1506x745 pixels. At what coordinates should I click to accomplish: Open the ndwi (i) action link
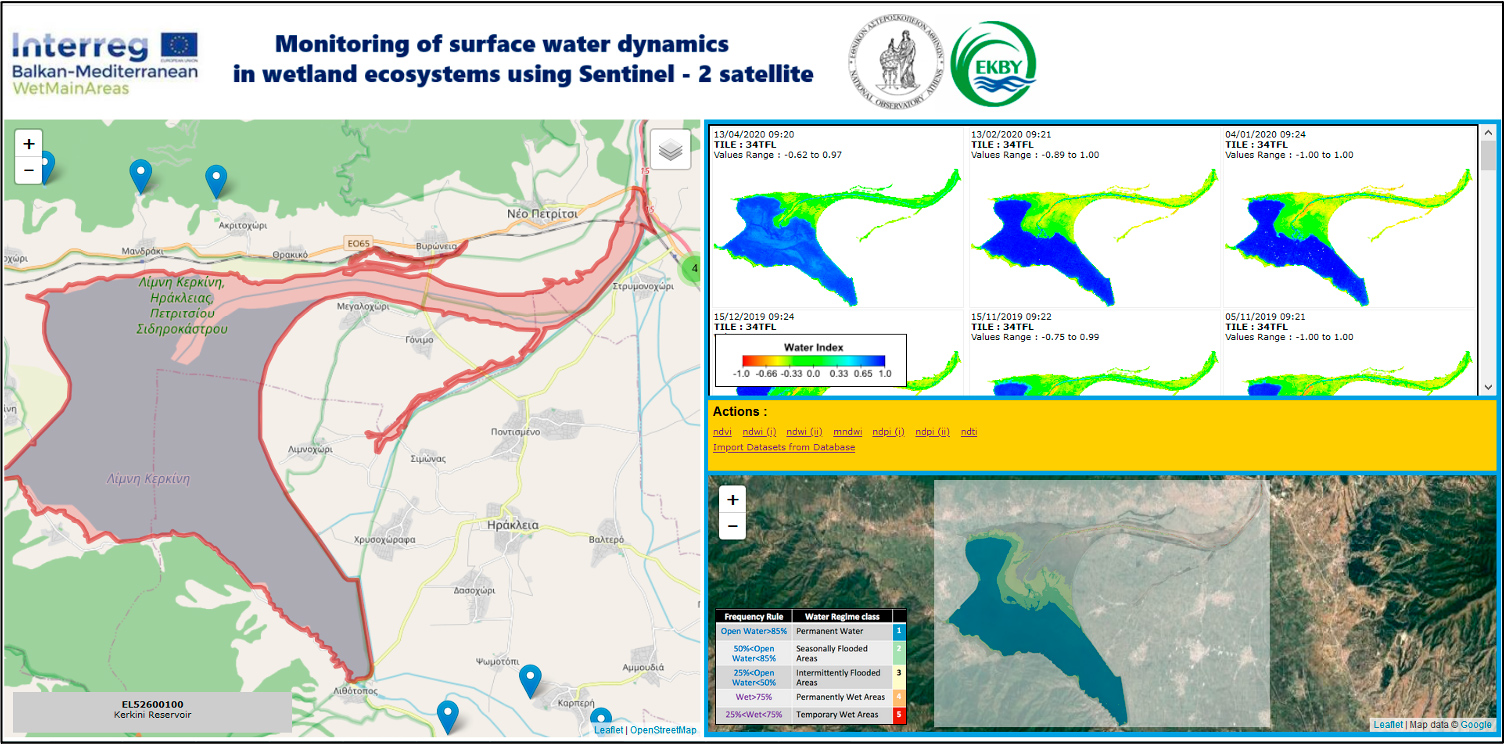click(759, 432)
